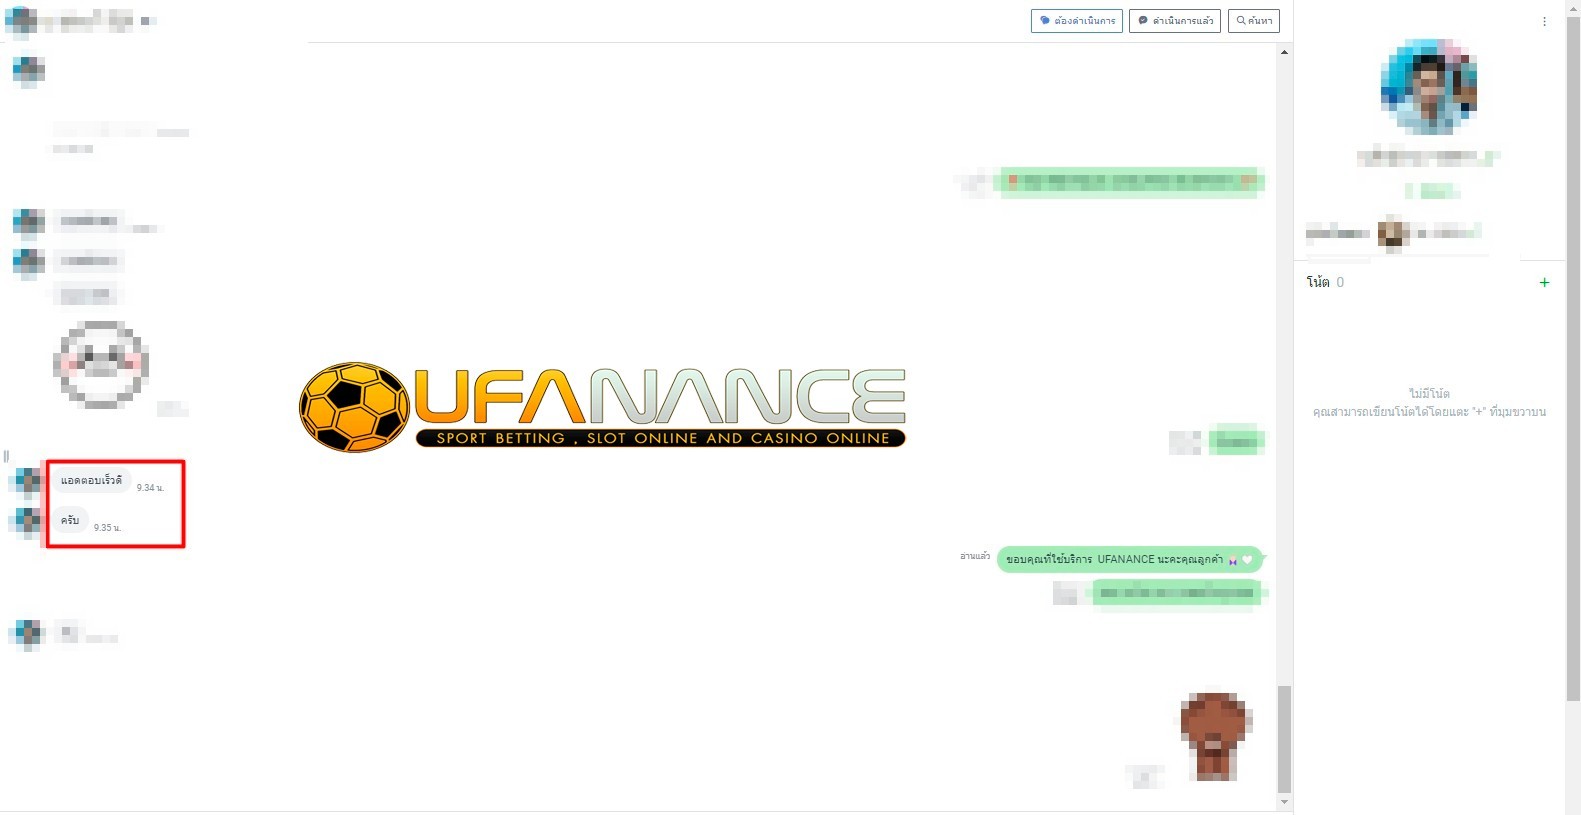
Task: Click the football logo in UFANANCE watermark
Action: [x=354, y=407]
